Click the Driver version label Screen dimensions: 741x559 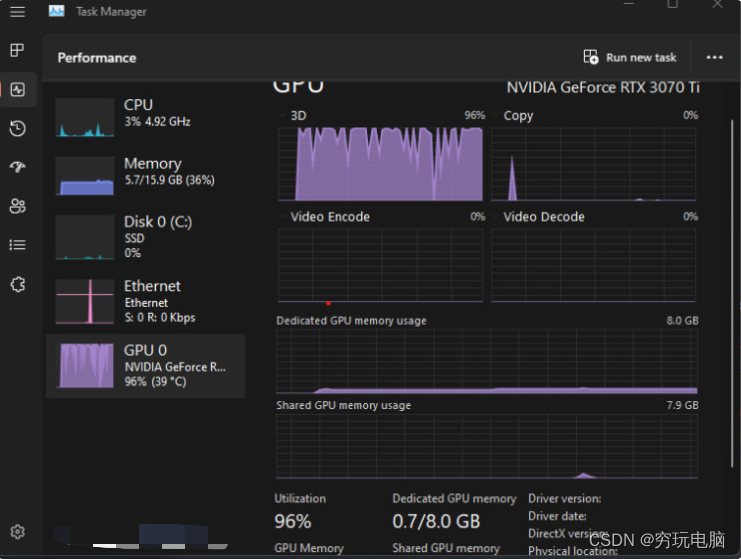click(x=565, y=499)
